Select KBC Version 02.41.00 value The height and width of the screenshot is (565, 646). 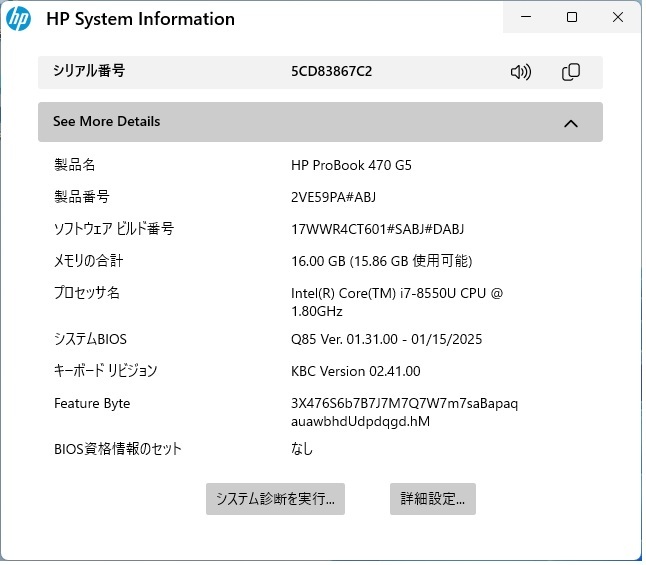click(358, 373)
